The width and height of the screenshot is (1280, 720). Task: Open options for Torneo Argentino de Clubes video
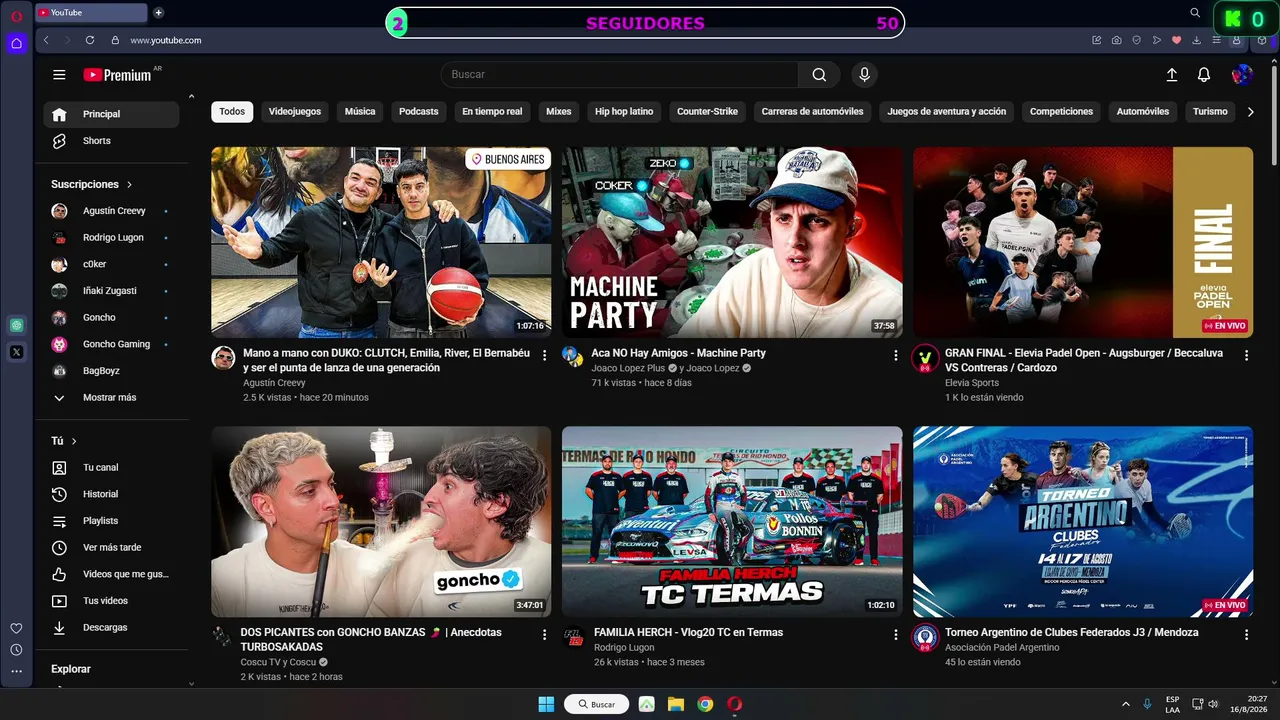1246,634
